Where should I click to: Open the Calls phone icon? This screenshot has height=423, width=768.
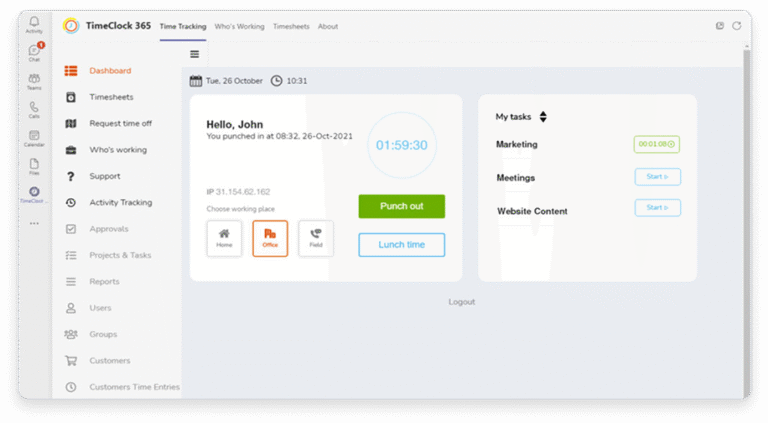[x=34, y=110]
